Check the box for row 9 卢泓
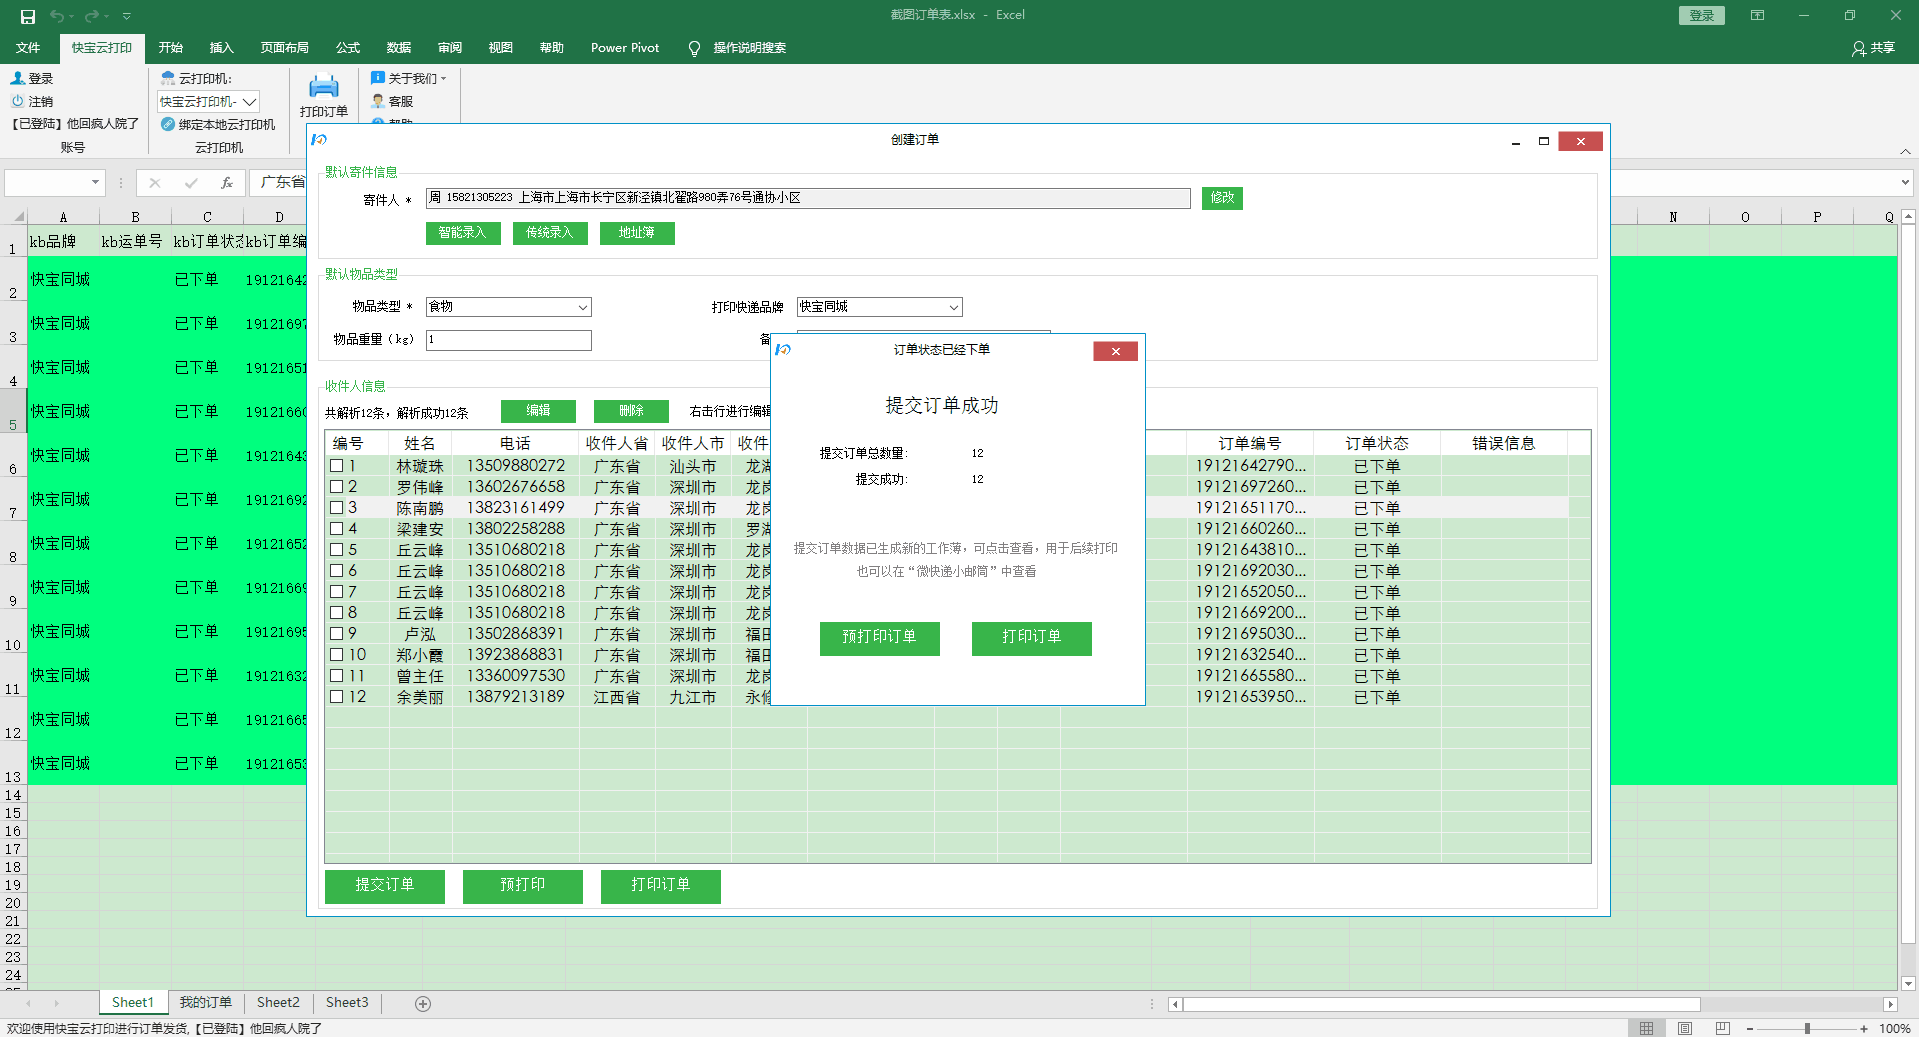 (337, 633)
